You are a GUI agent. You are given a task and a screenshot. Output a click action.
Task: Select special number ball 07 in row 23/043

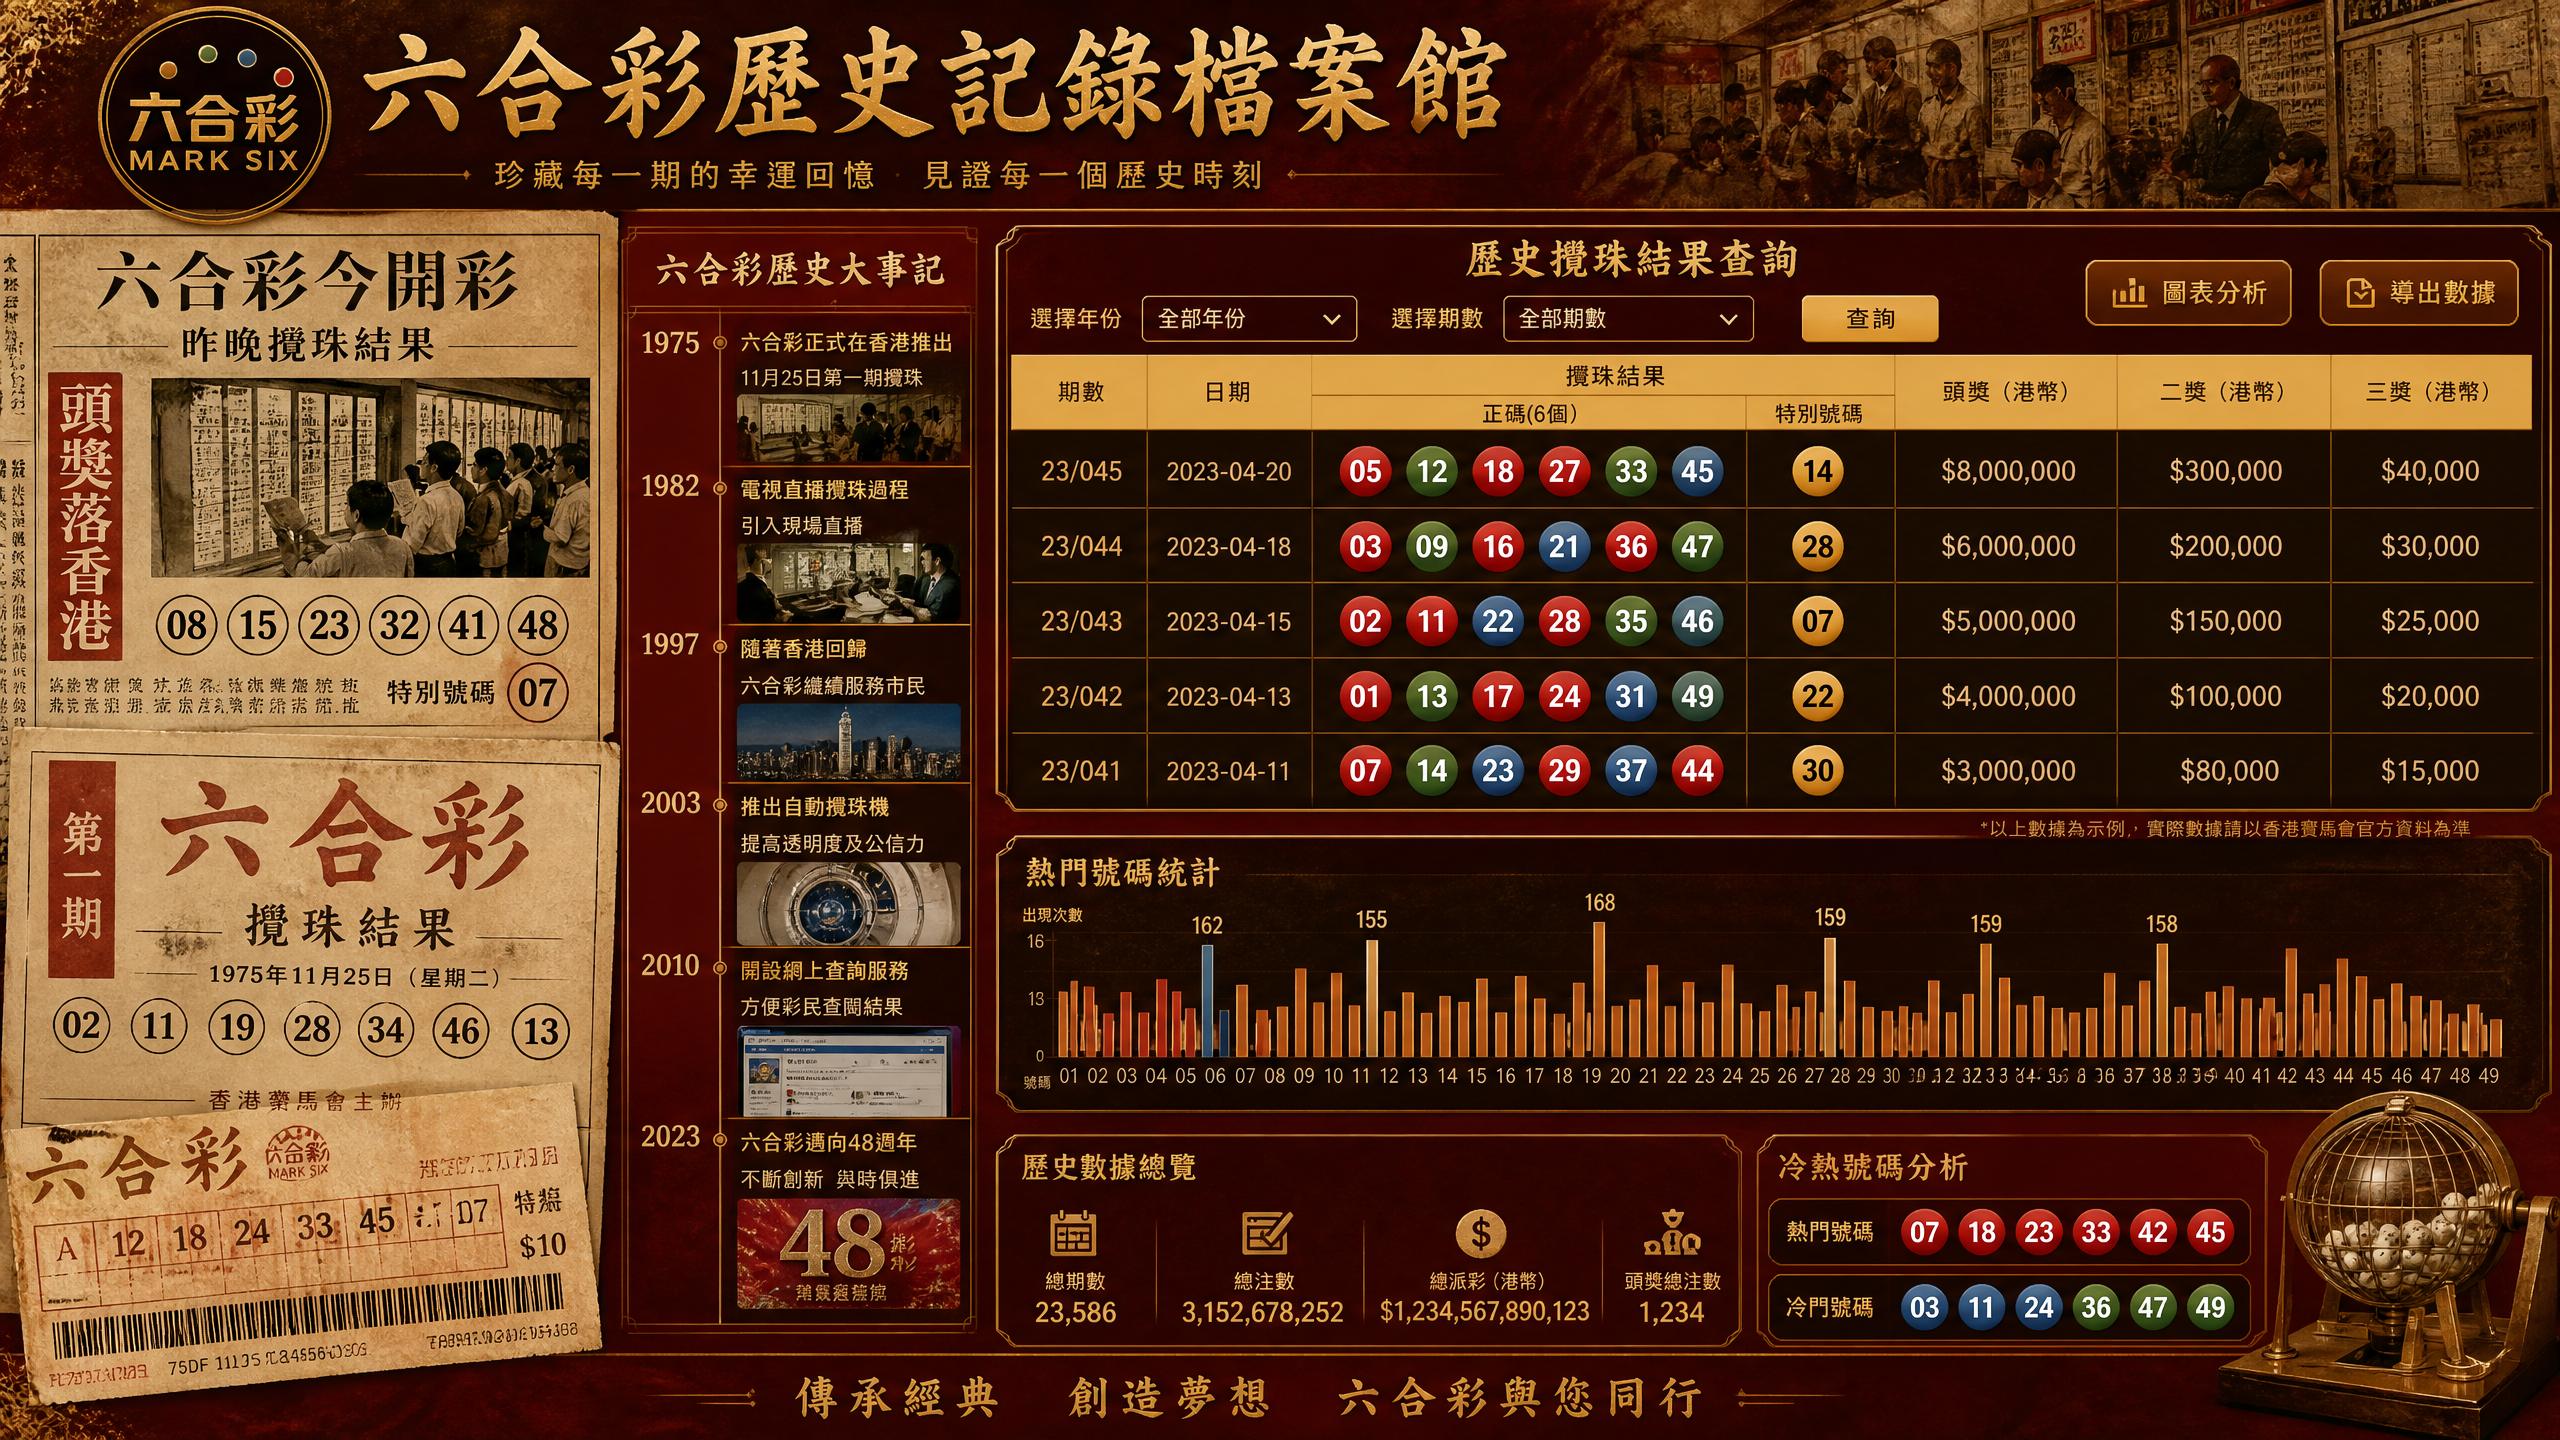pos(1818,621)
